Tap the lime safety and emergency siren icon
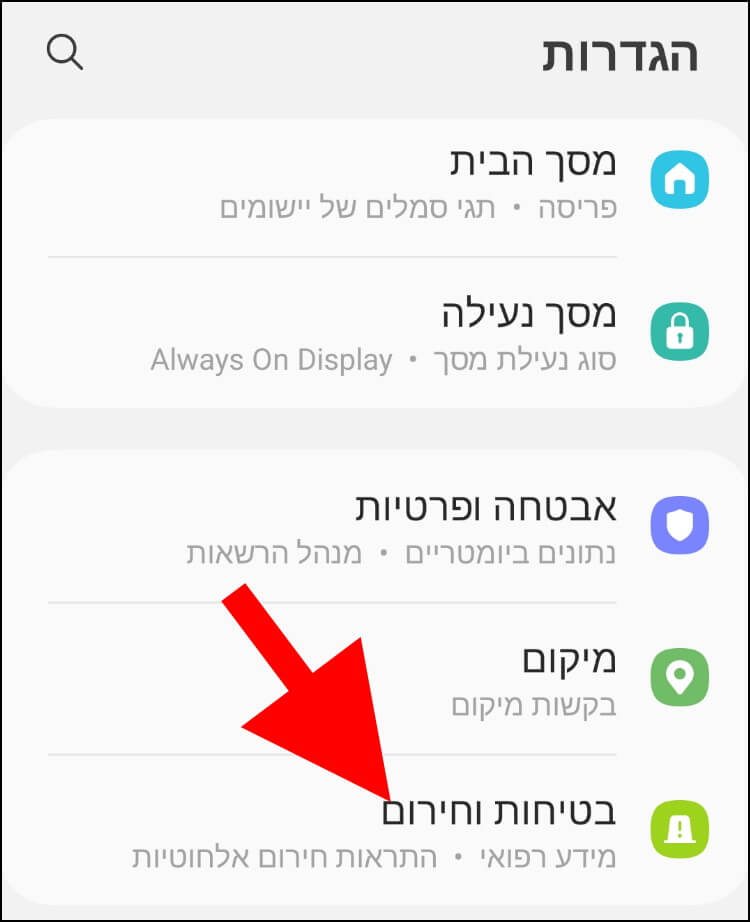Viewport: 750px width, 922px height. pyautogui.click(x=679, y=829)
